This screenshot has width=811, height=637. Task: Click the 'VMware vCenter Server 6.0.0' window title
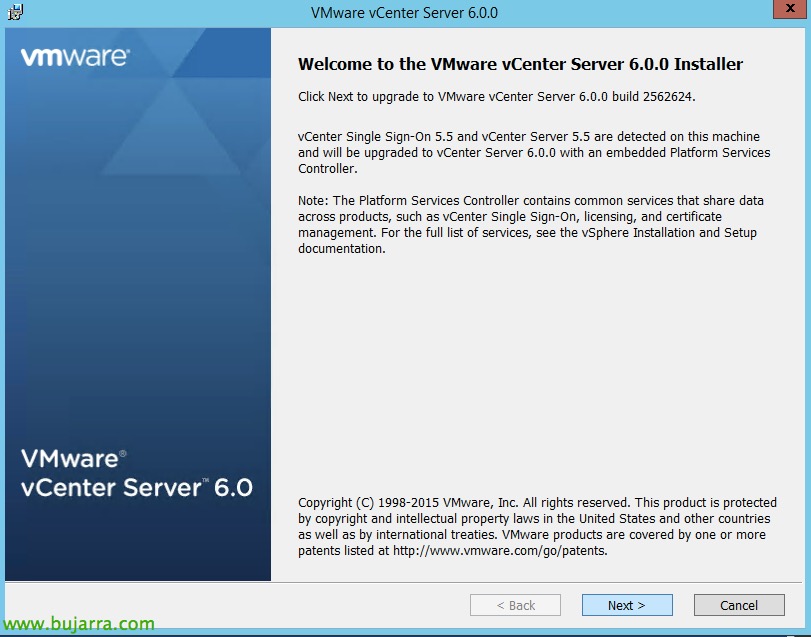[404, 12]
